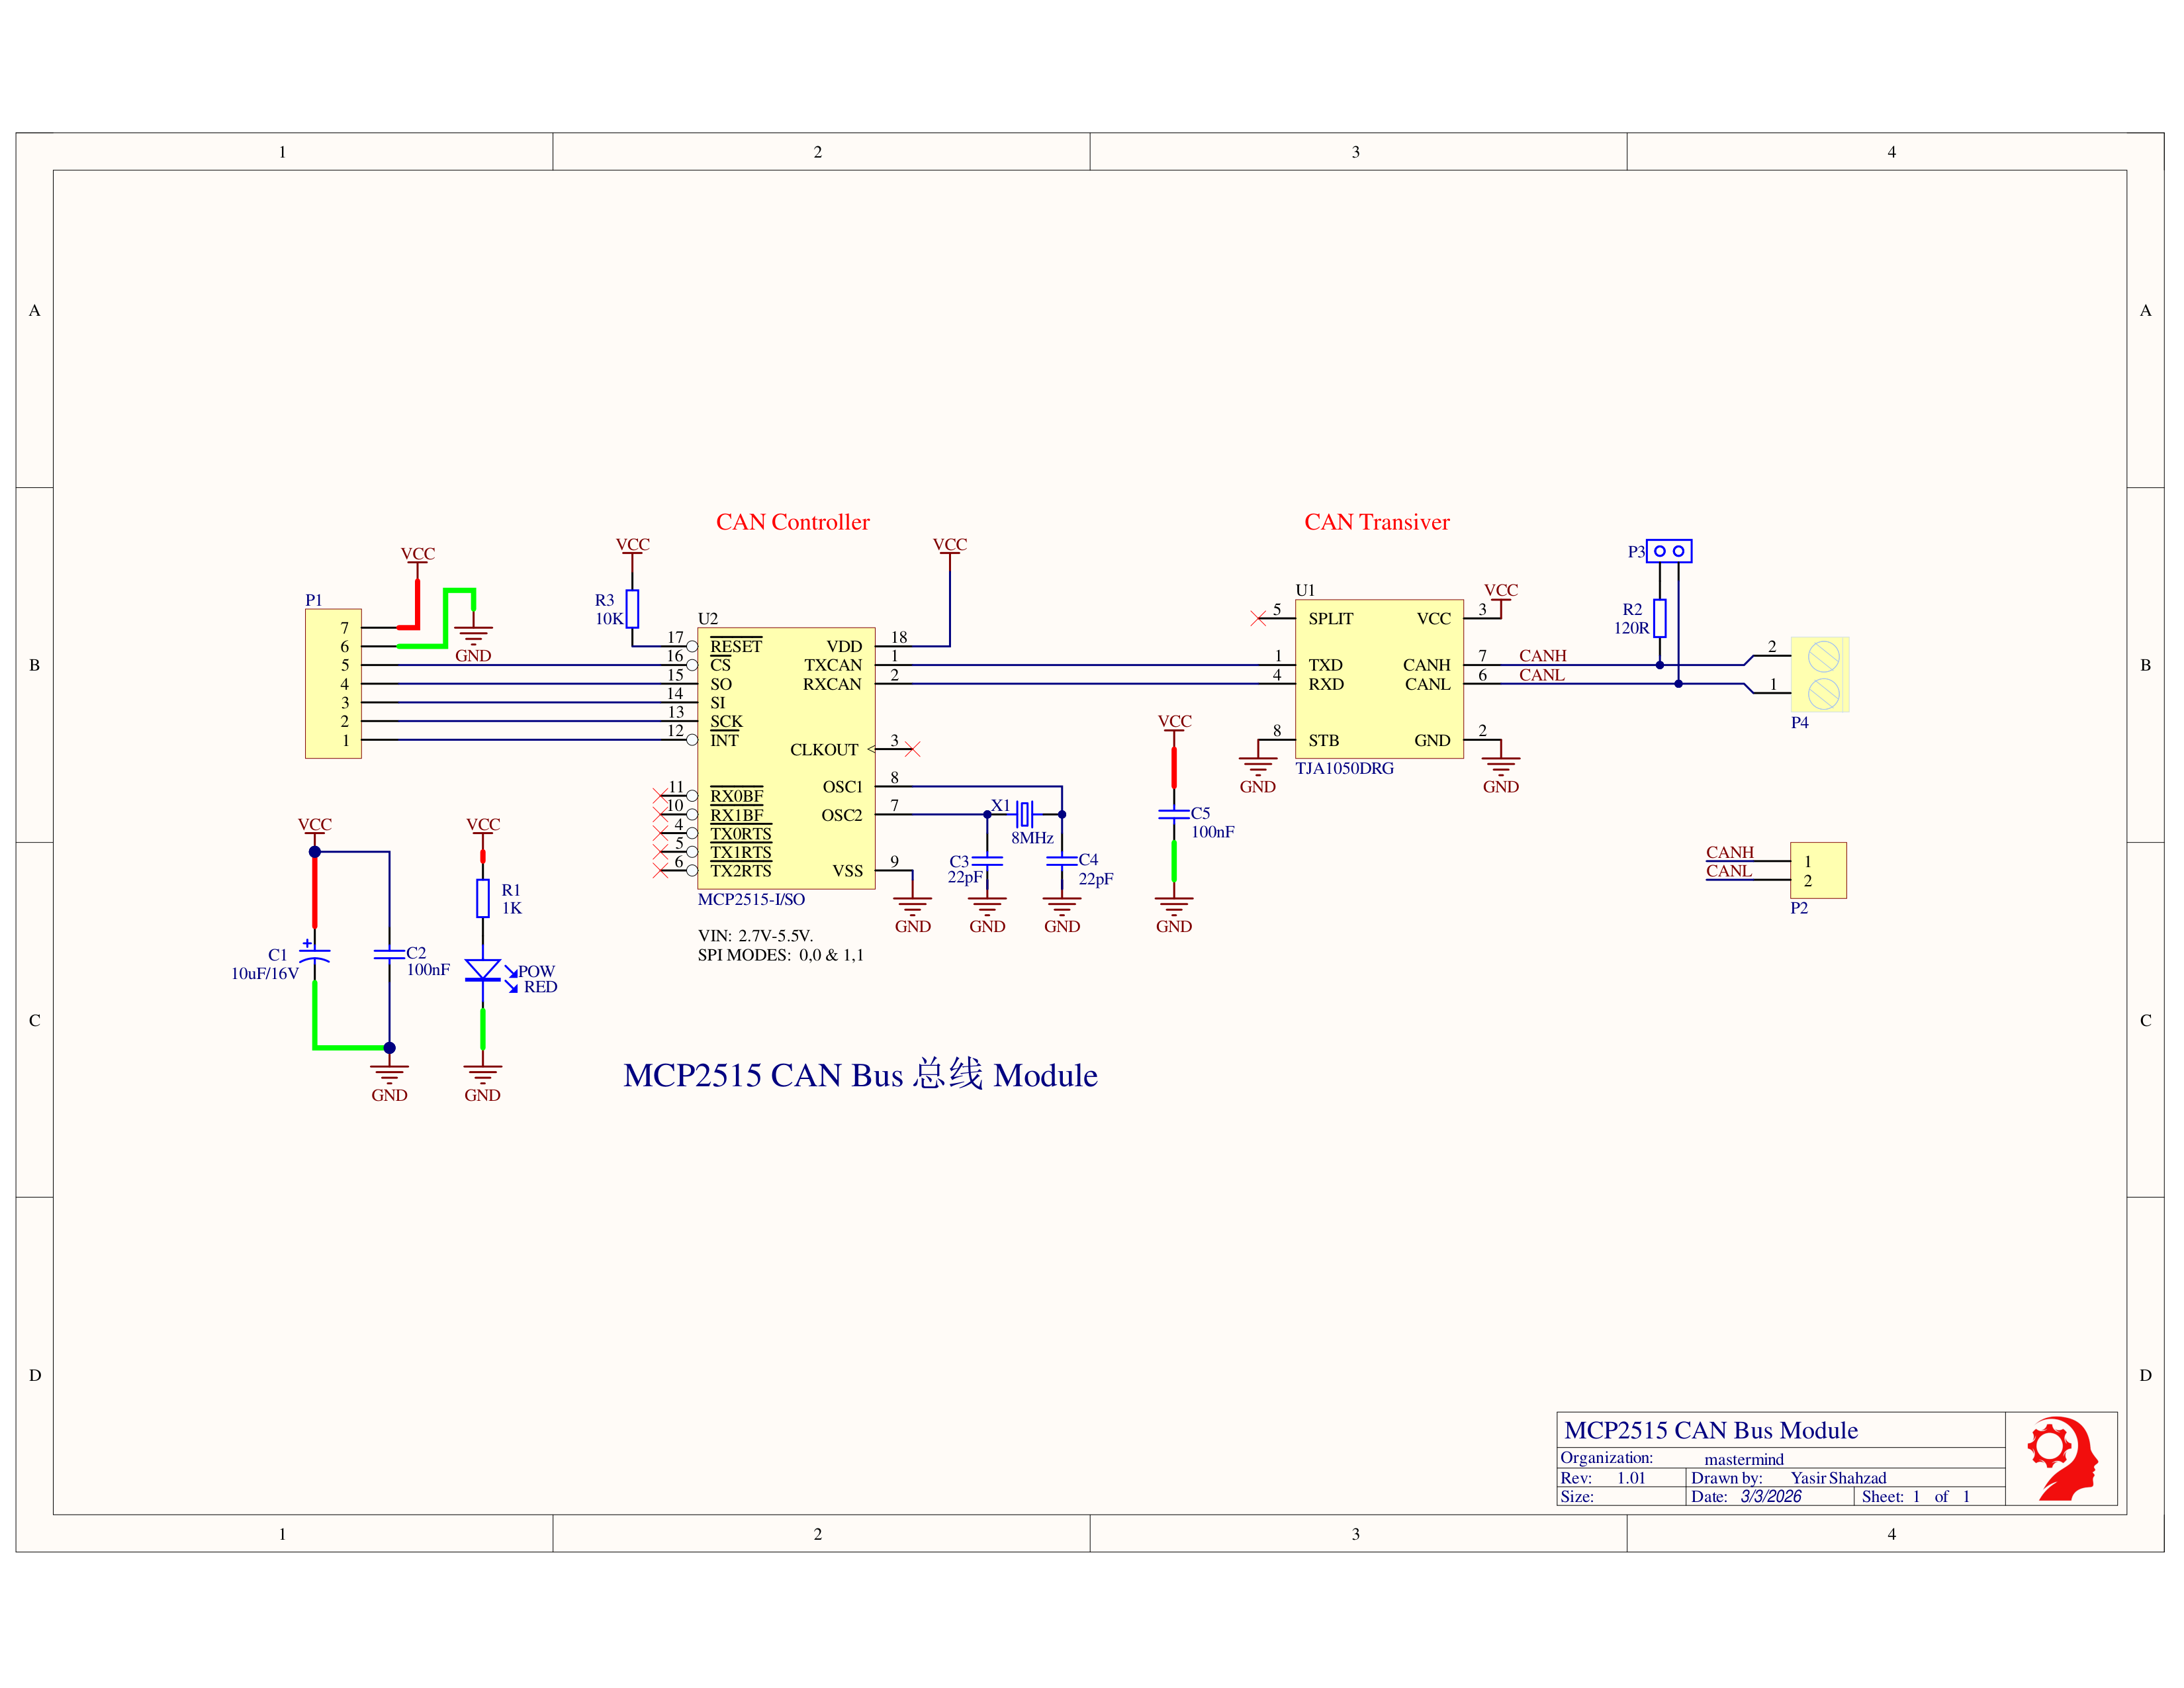Select the RESET pin label on U2

tap(735, 646)
